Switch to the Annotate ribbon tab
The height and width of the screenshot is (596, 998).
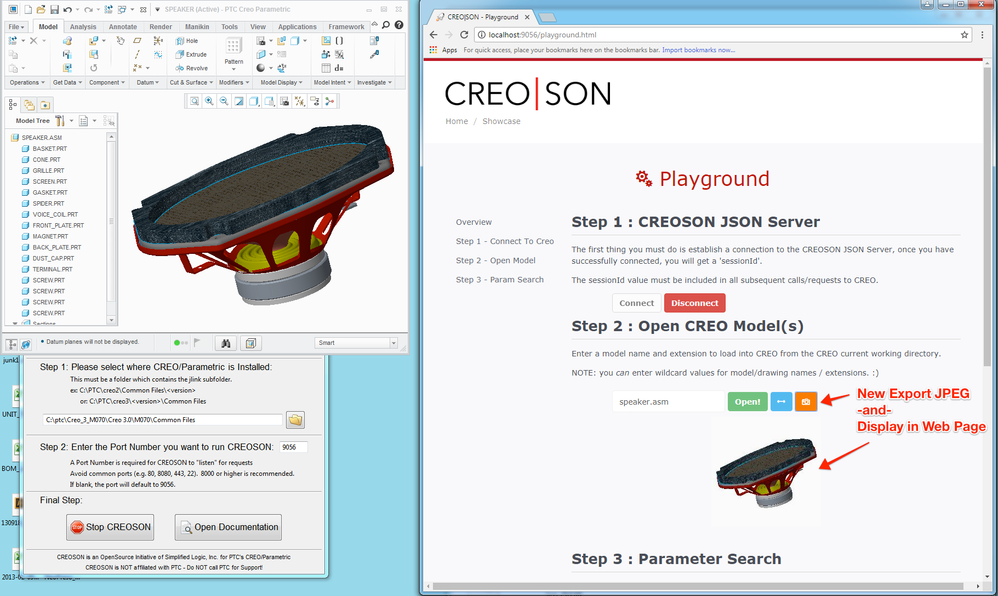coord(123,27)
